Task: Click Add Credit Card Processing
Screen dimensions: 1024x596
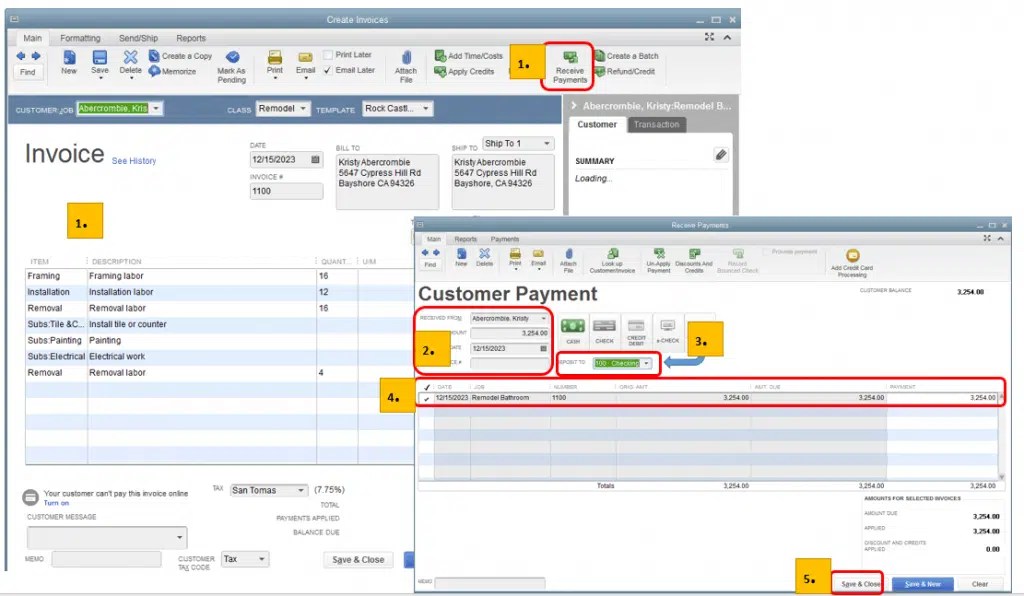Action: [851, 259]
